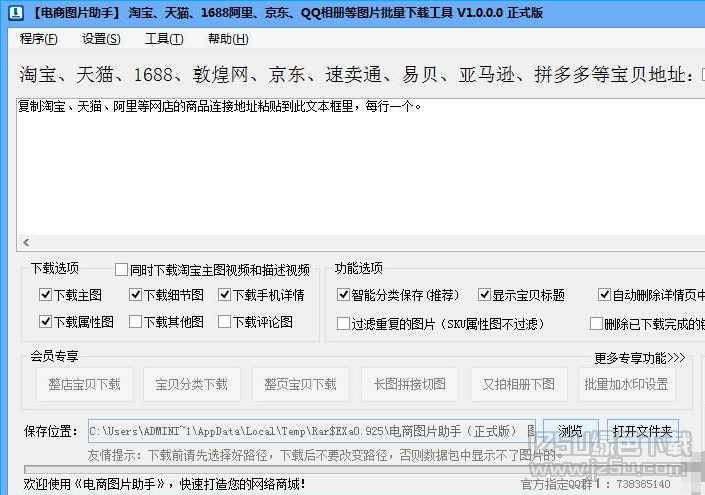The image size is (705, 495).
Task: Click the 长图拼接切图 button
Action: pos(410,384)
